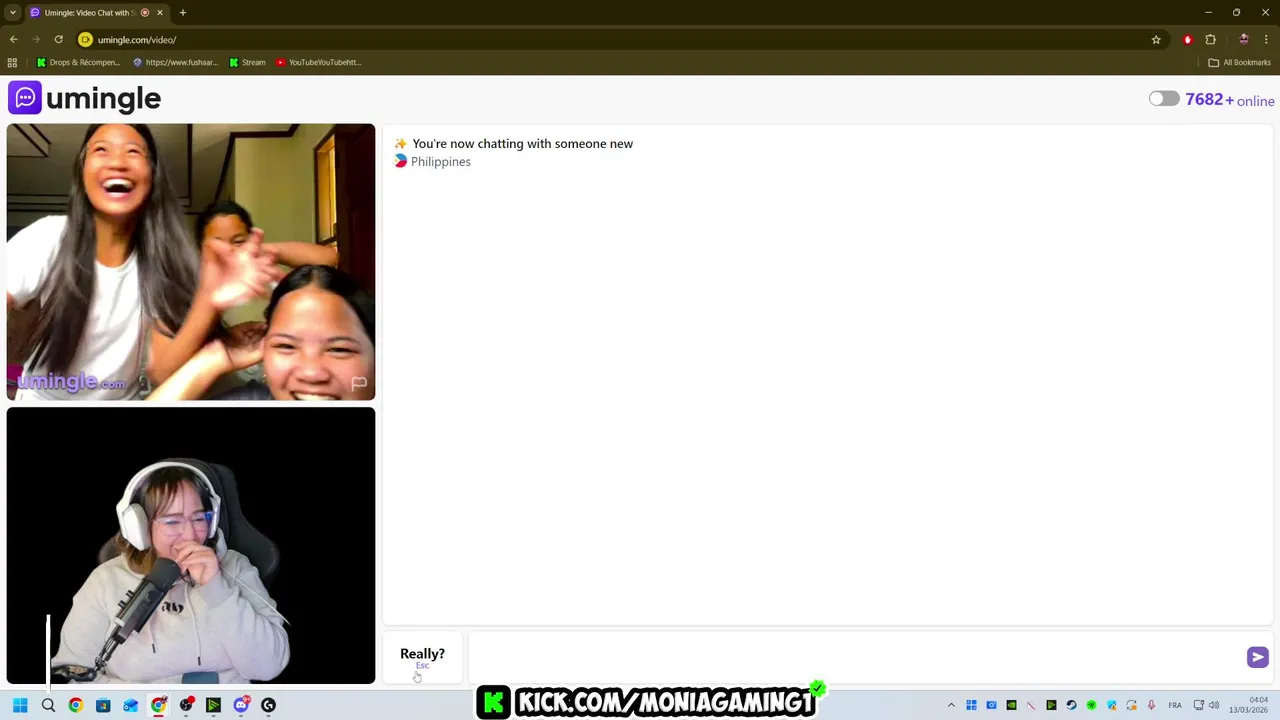This screenshot has width=1280, height=720.
Task: Open Windows taskbar search
Action: [x=48, y=705]
